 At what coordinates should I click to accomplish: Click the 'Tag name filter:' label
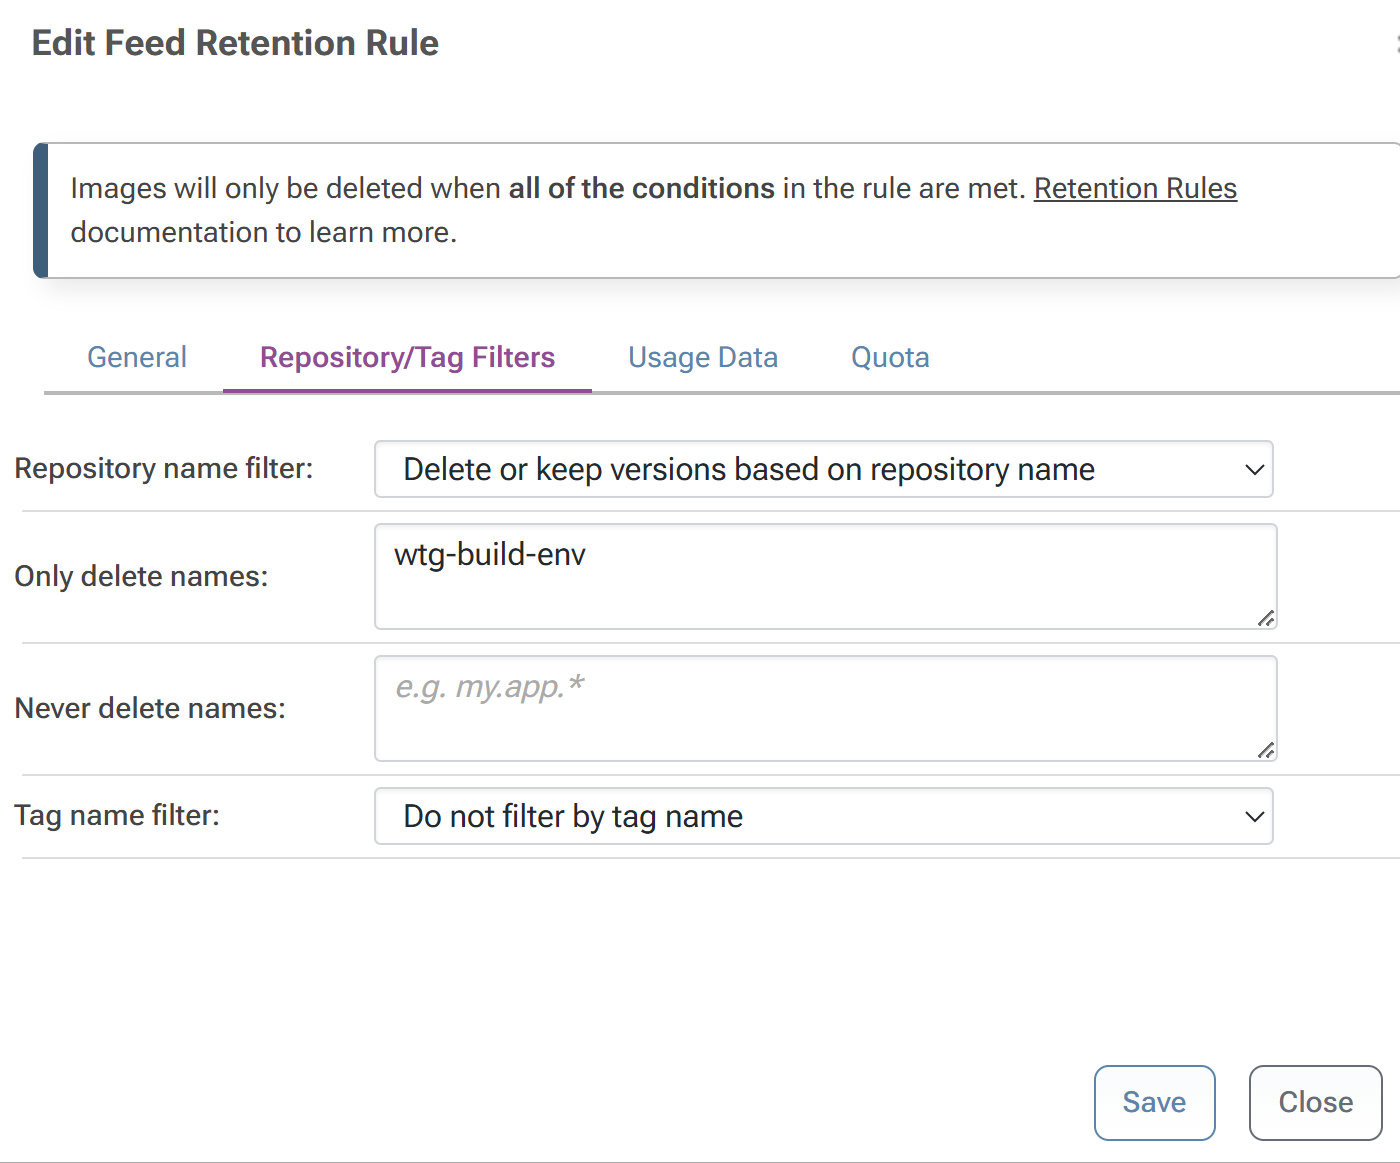point(117,815)
